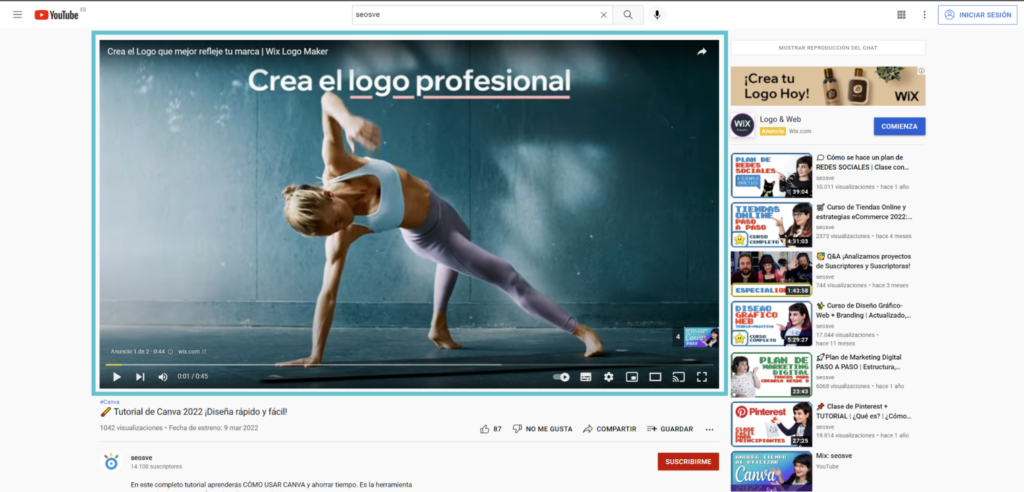Click the Wix Logo & Web avatar
The image size is (1024, 492).
pyautogui.click(x=743, y=125)
